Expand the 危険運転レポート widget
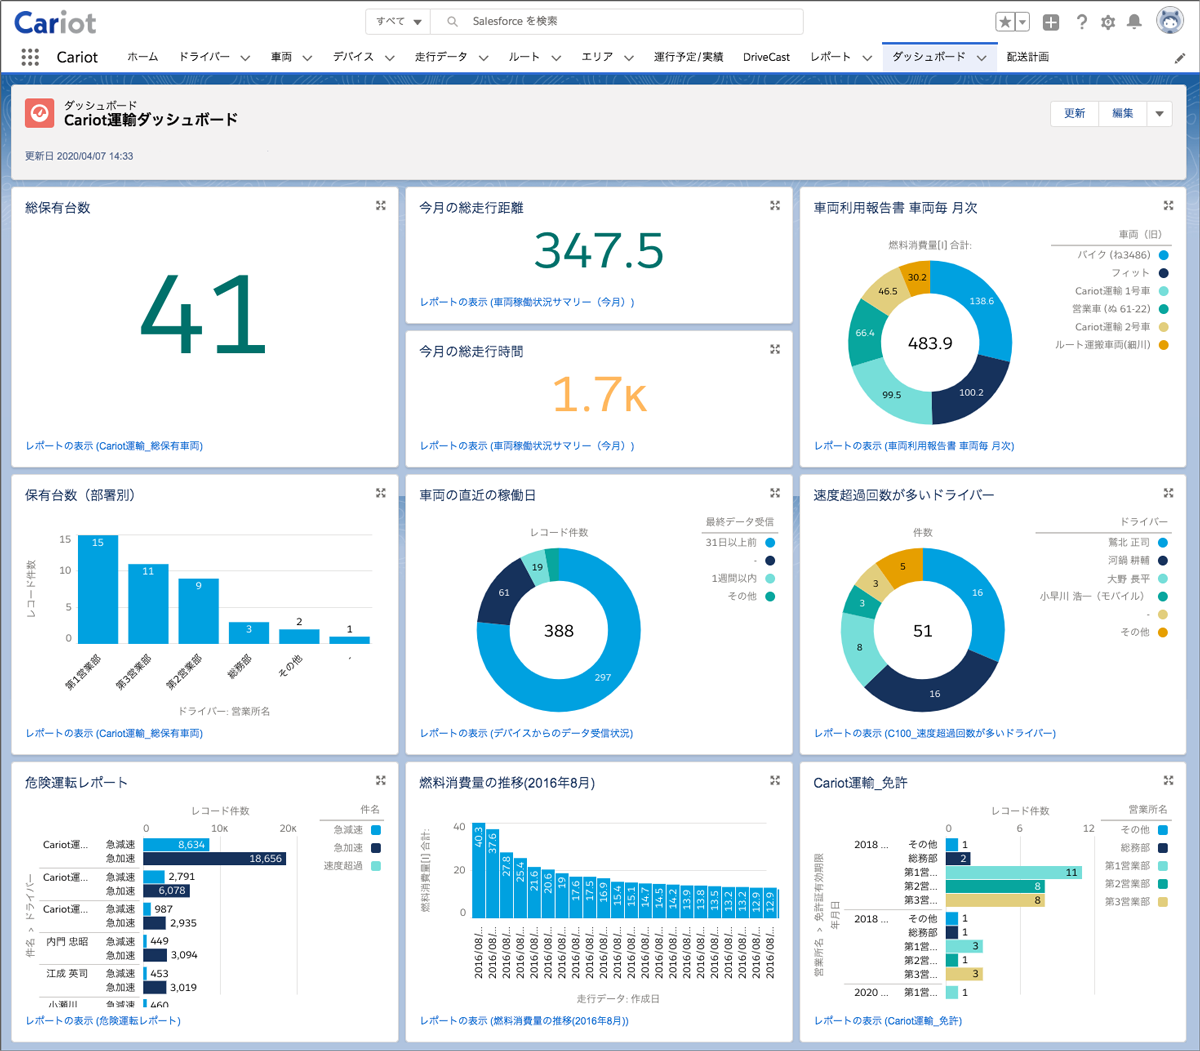This screenshot has width=1200, height=1051. tap(381, 781)
